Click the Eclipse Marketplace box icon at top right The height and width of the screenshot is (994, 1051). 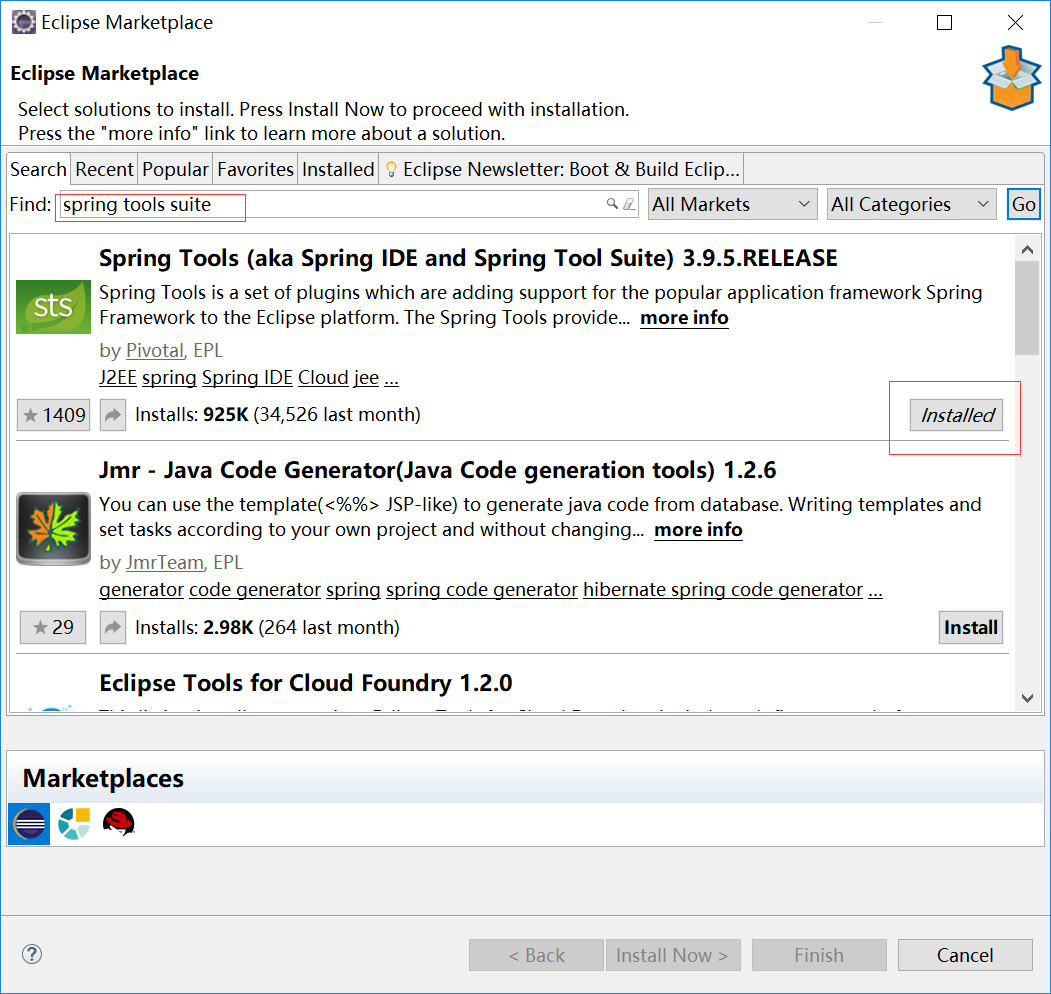click(1011, 78)
